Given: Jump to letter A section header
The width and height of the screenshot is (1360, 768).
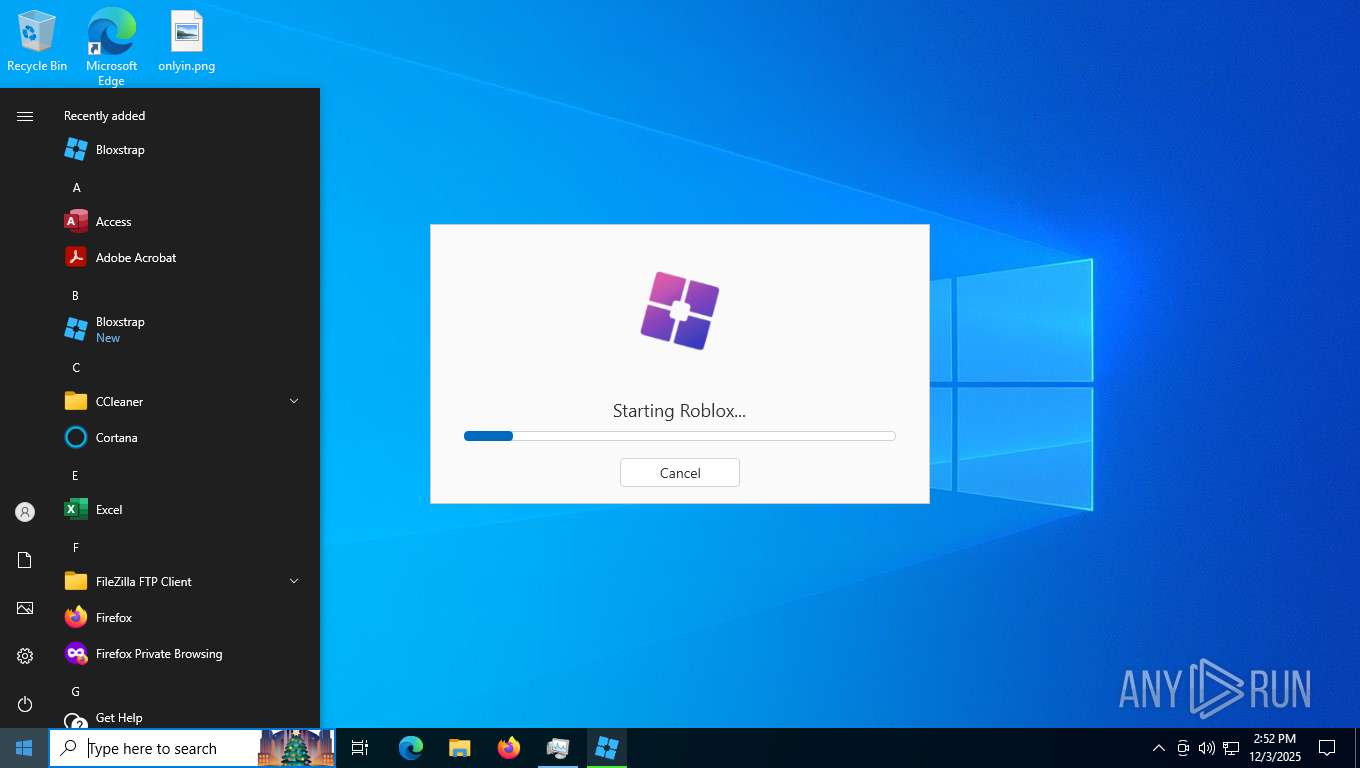Looking at the screenshot, I should pyautogui.click(x=76, y=188).
